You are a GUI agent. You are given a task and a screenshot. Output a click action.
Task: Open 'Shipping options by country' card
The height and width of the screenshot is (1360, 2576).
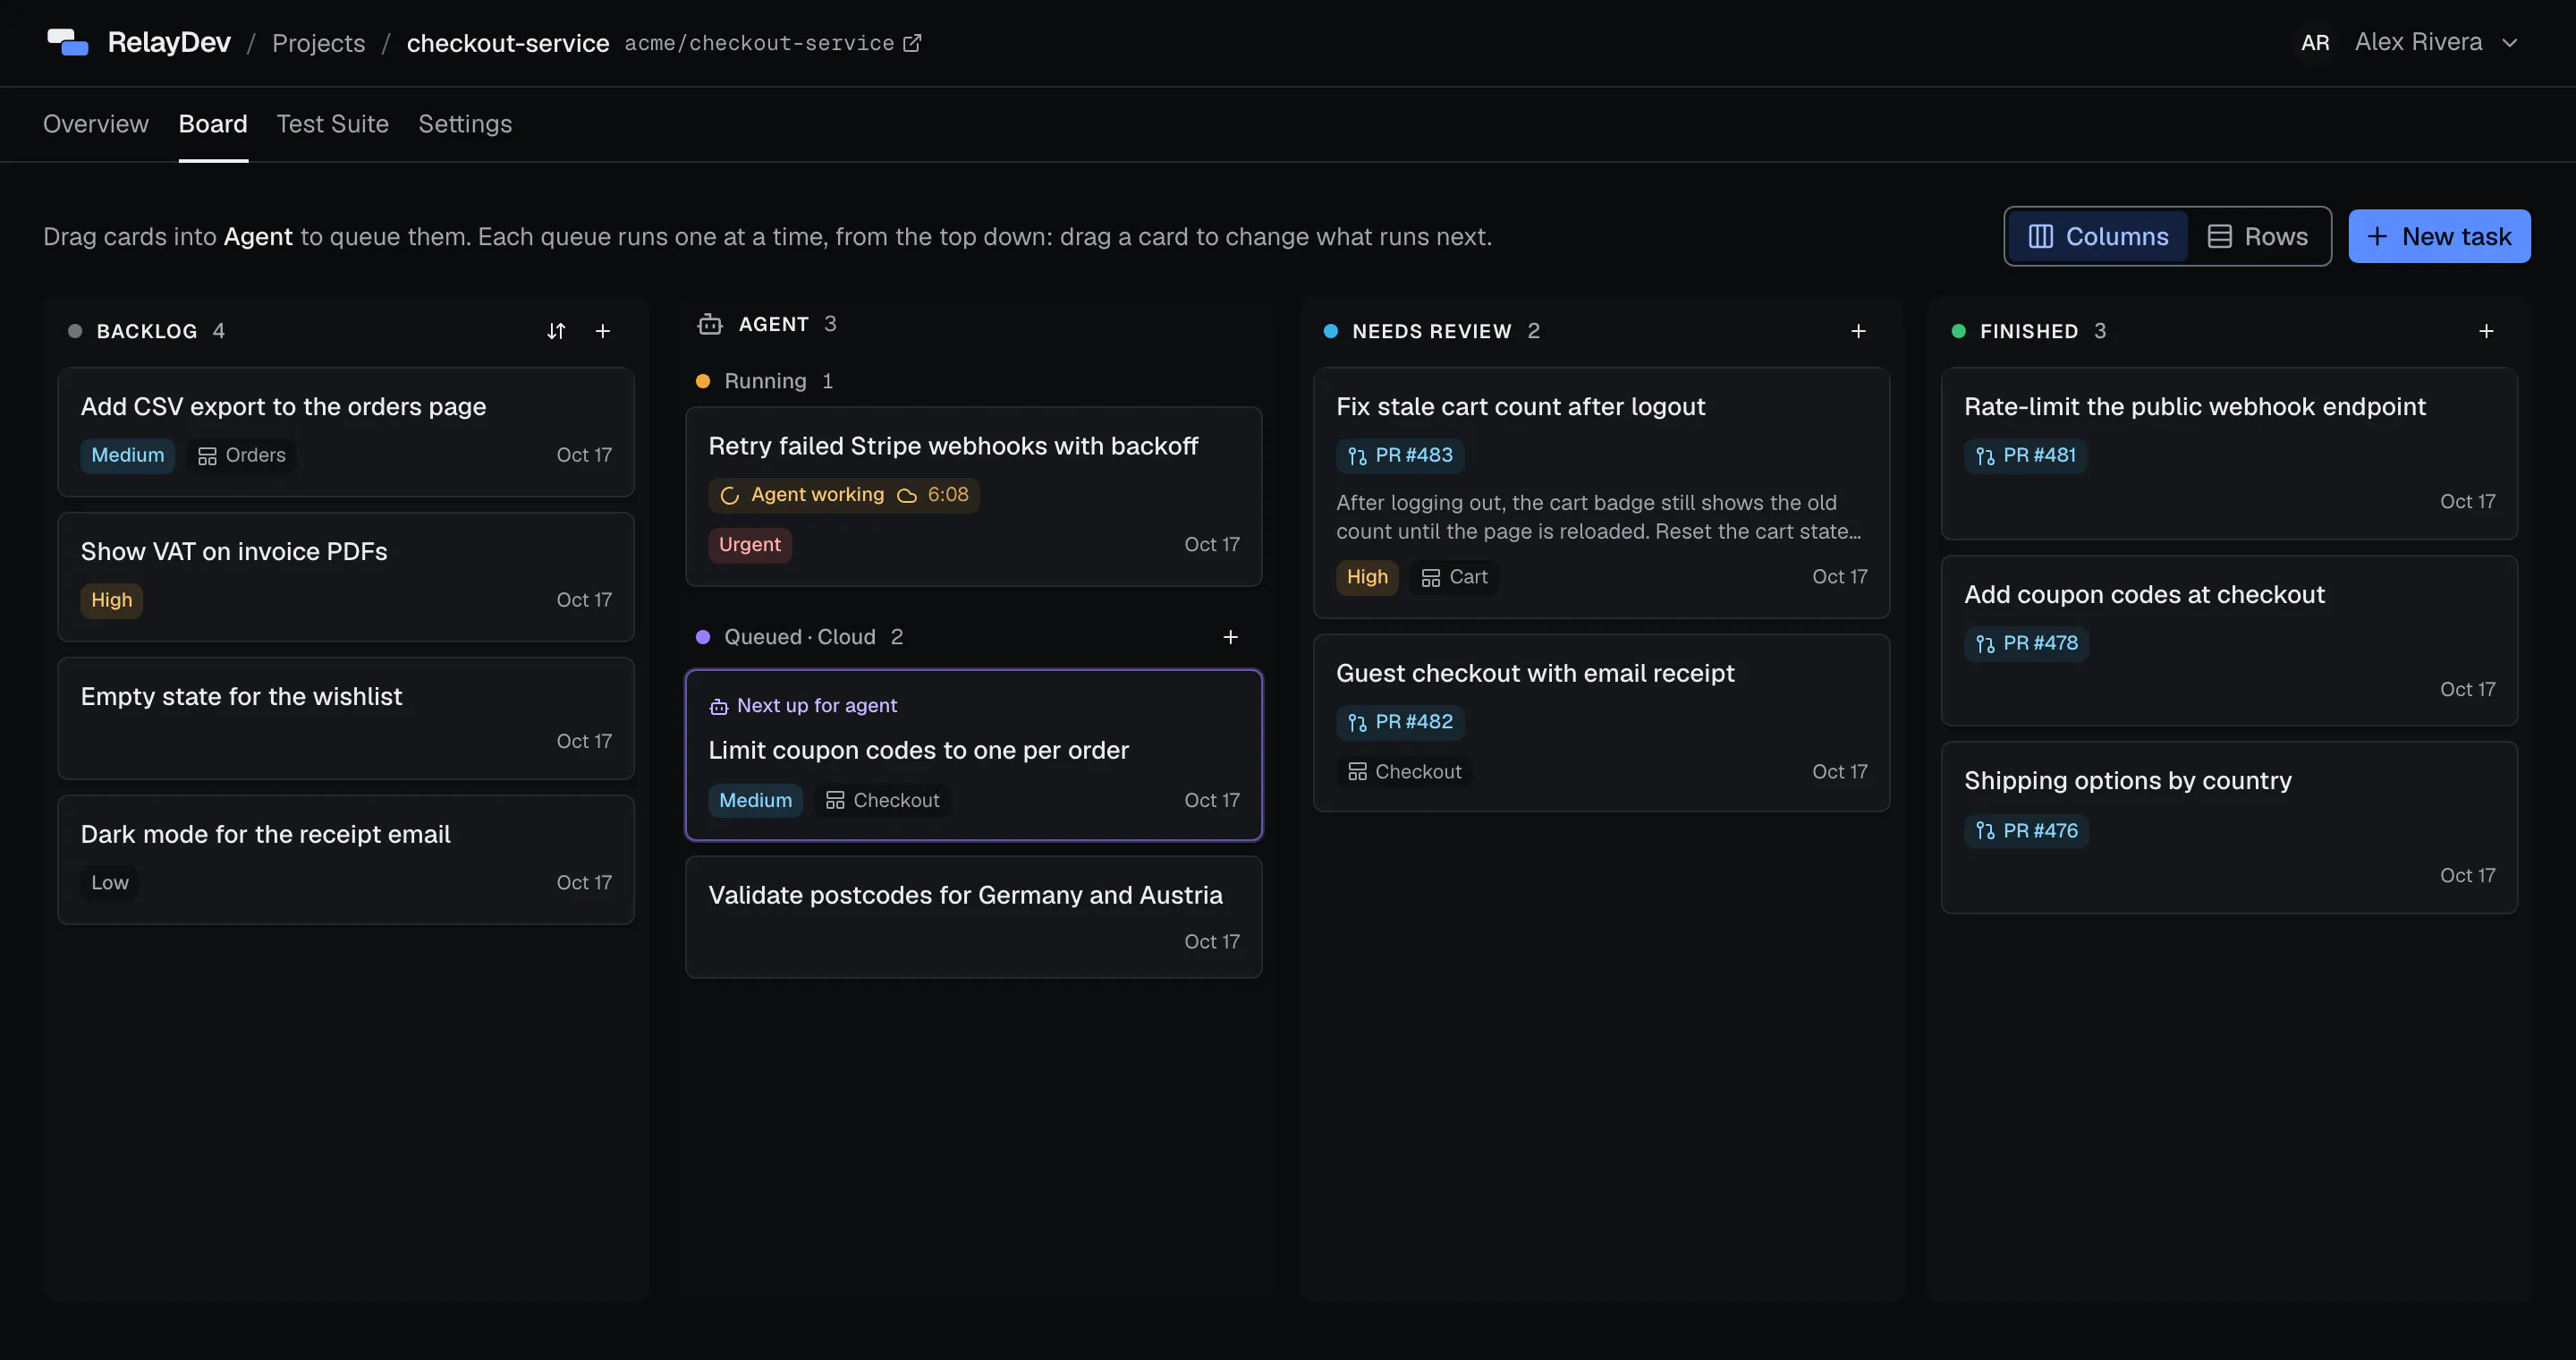pos(2230,828)
